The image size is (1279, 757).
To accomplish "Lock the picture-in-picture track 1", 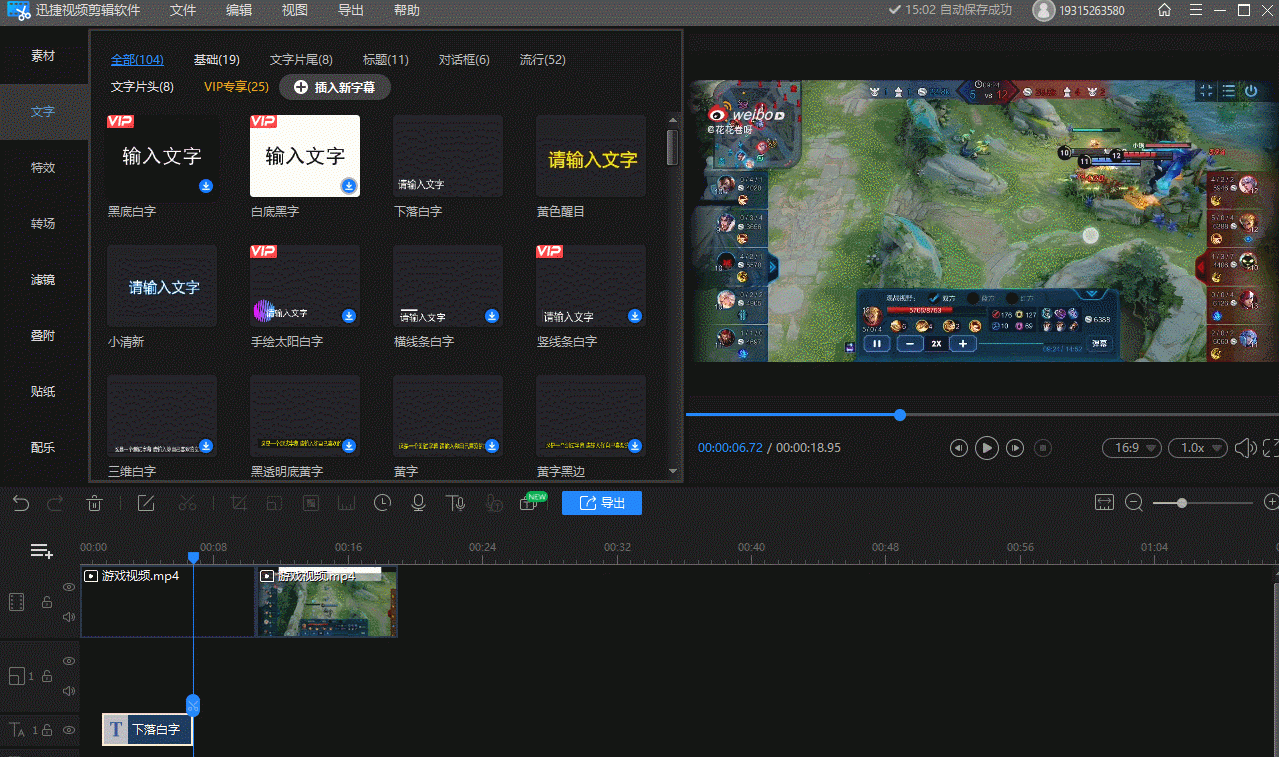I will coord(46,677).
